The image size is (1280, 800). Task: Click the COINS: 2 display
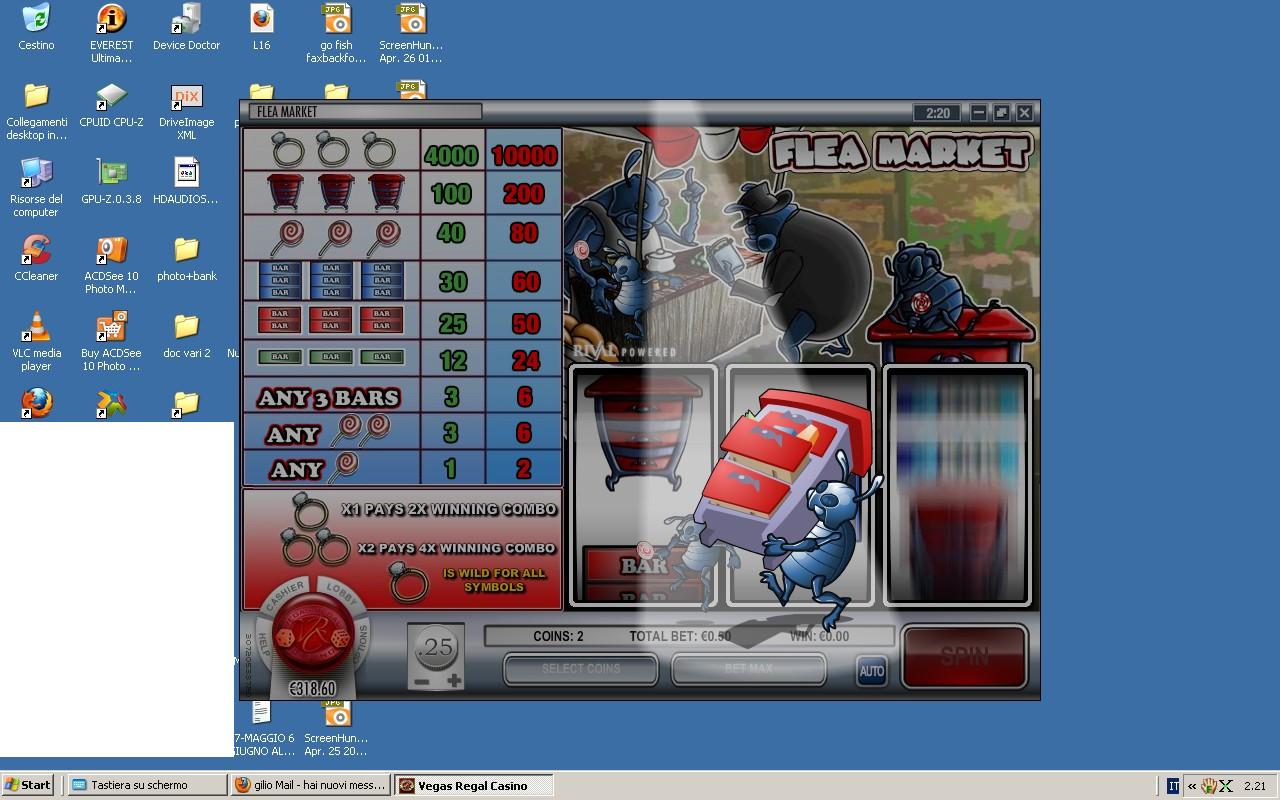[x=558, y=636]
